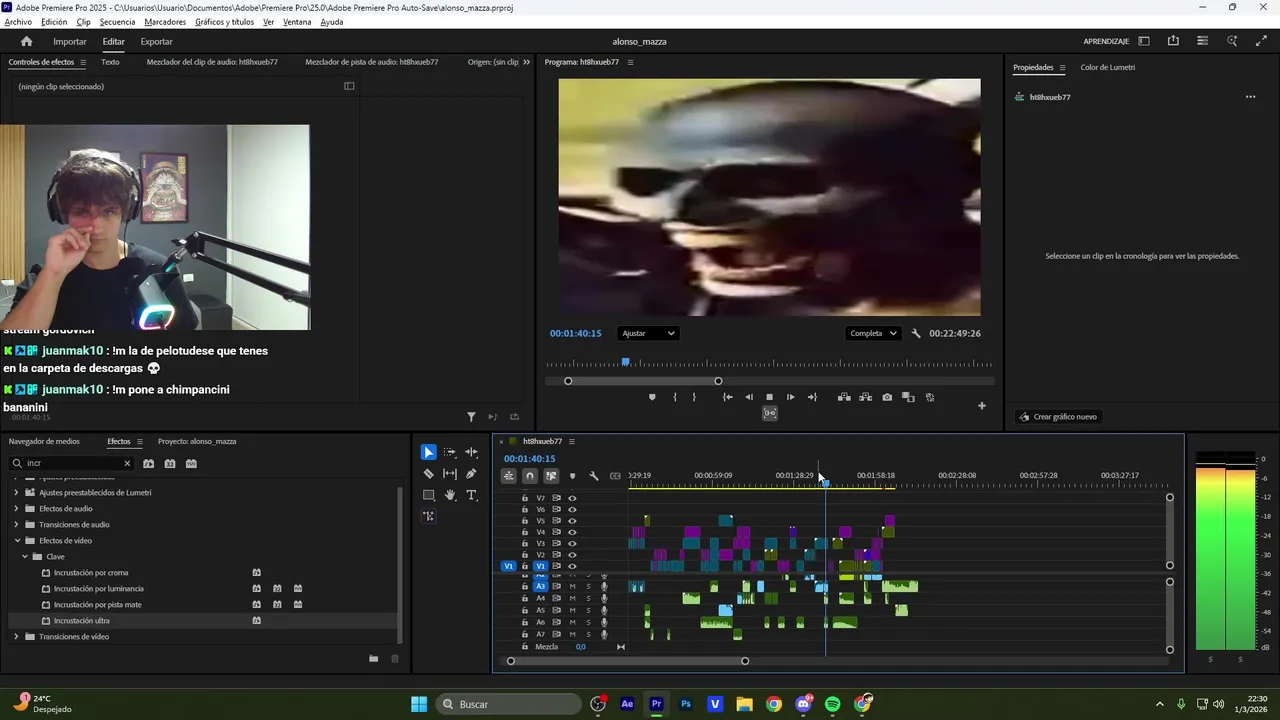Open Spotify from the taskbar

pos(833,704)
